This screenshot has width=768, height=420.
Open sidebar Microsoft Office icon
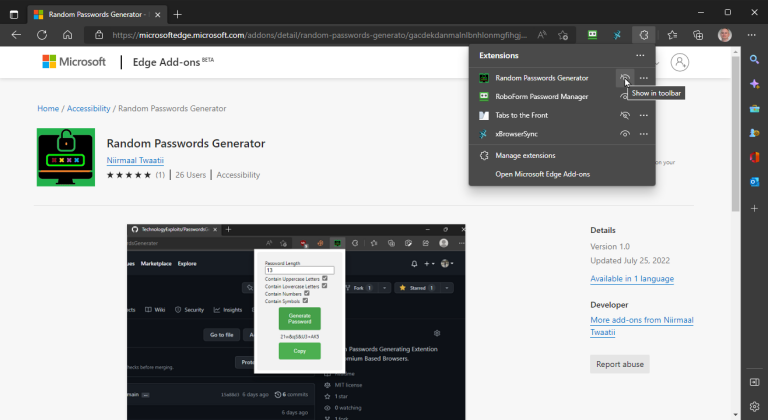pyautogui.click(x=754, y=157)
